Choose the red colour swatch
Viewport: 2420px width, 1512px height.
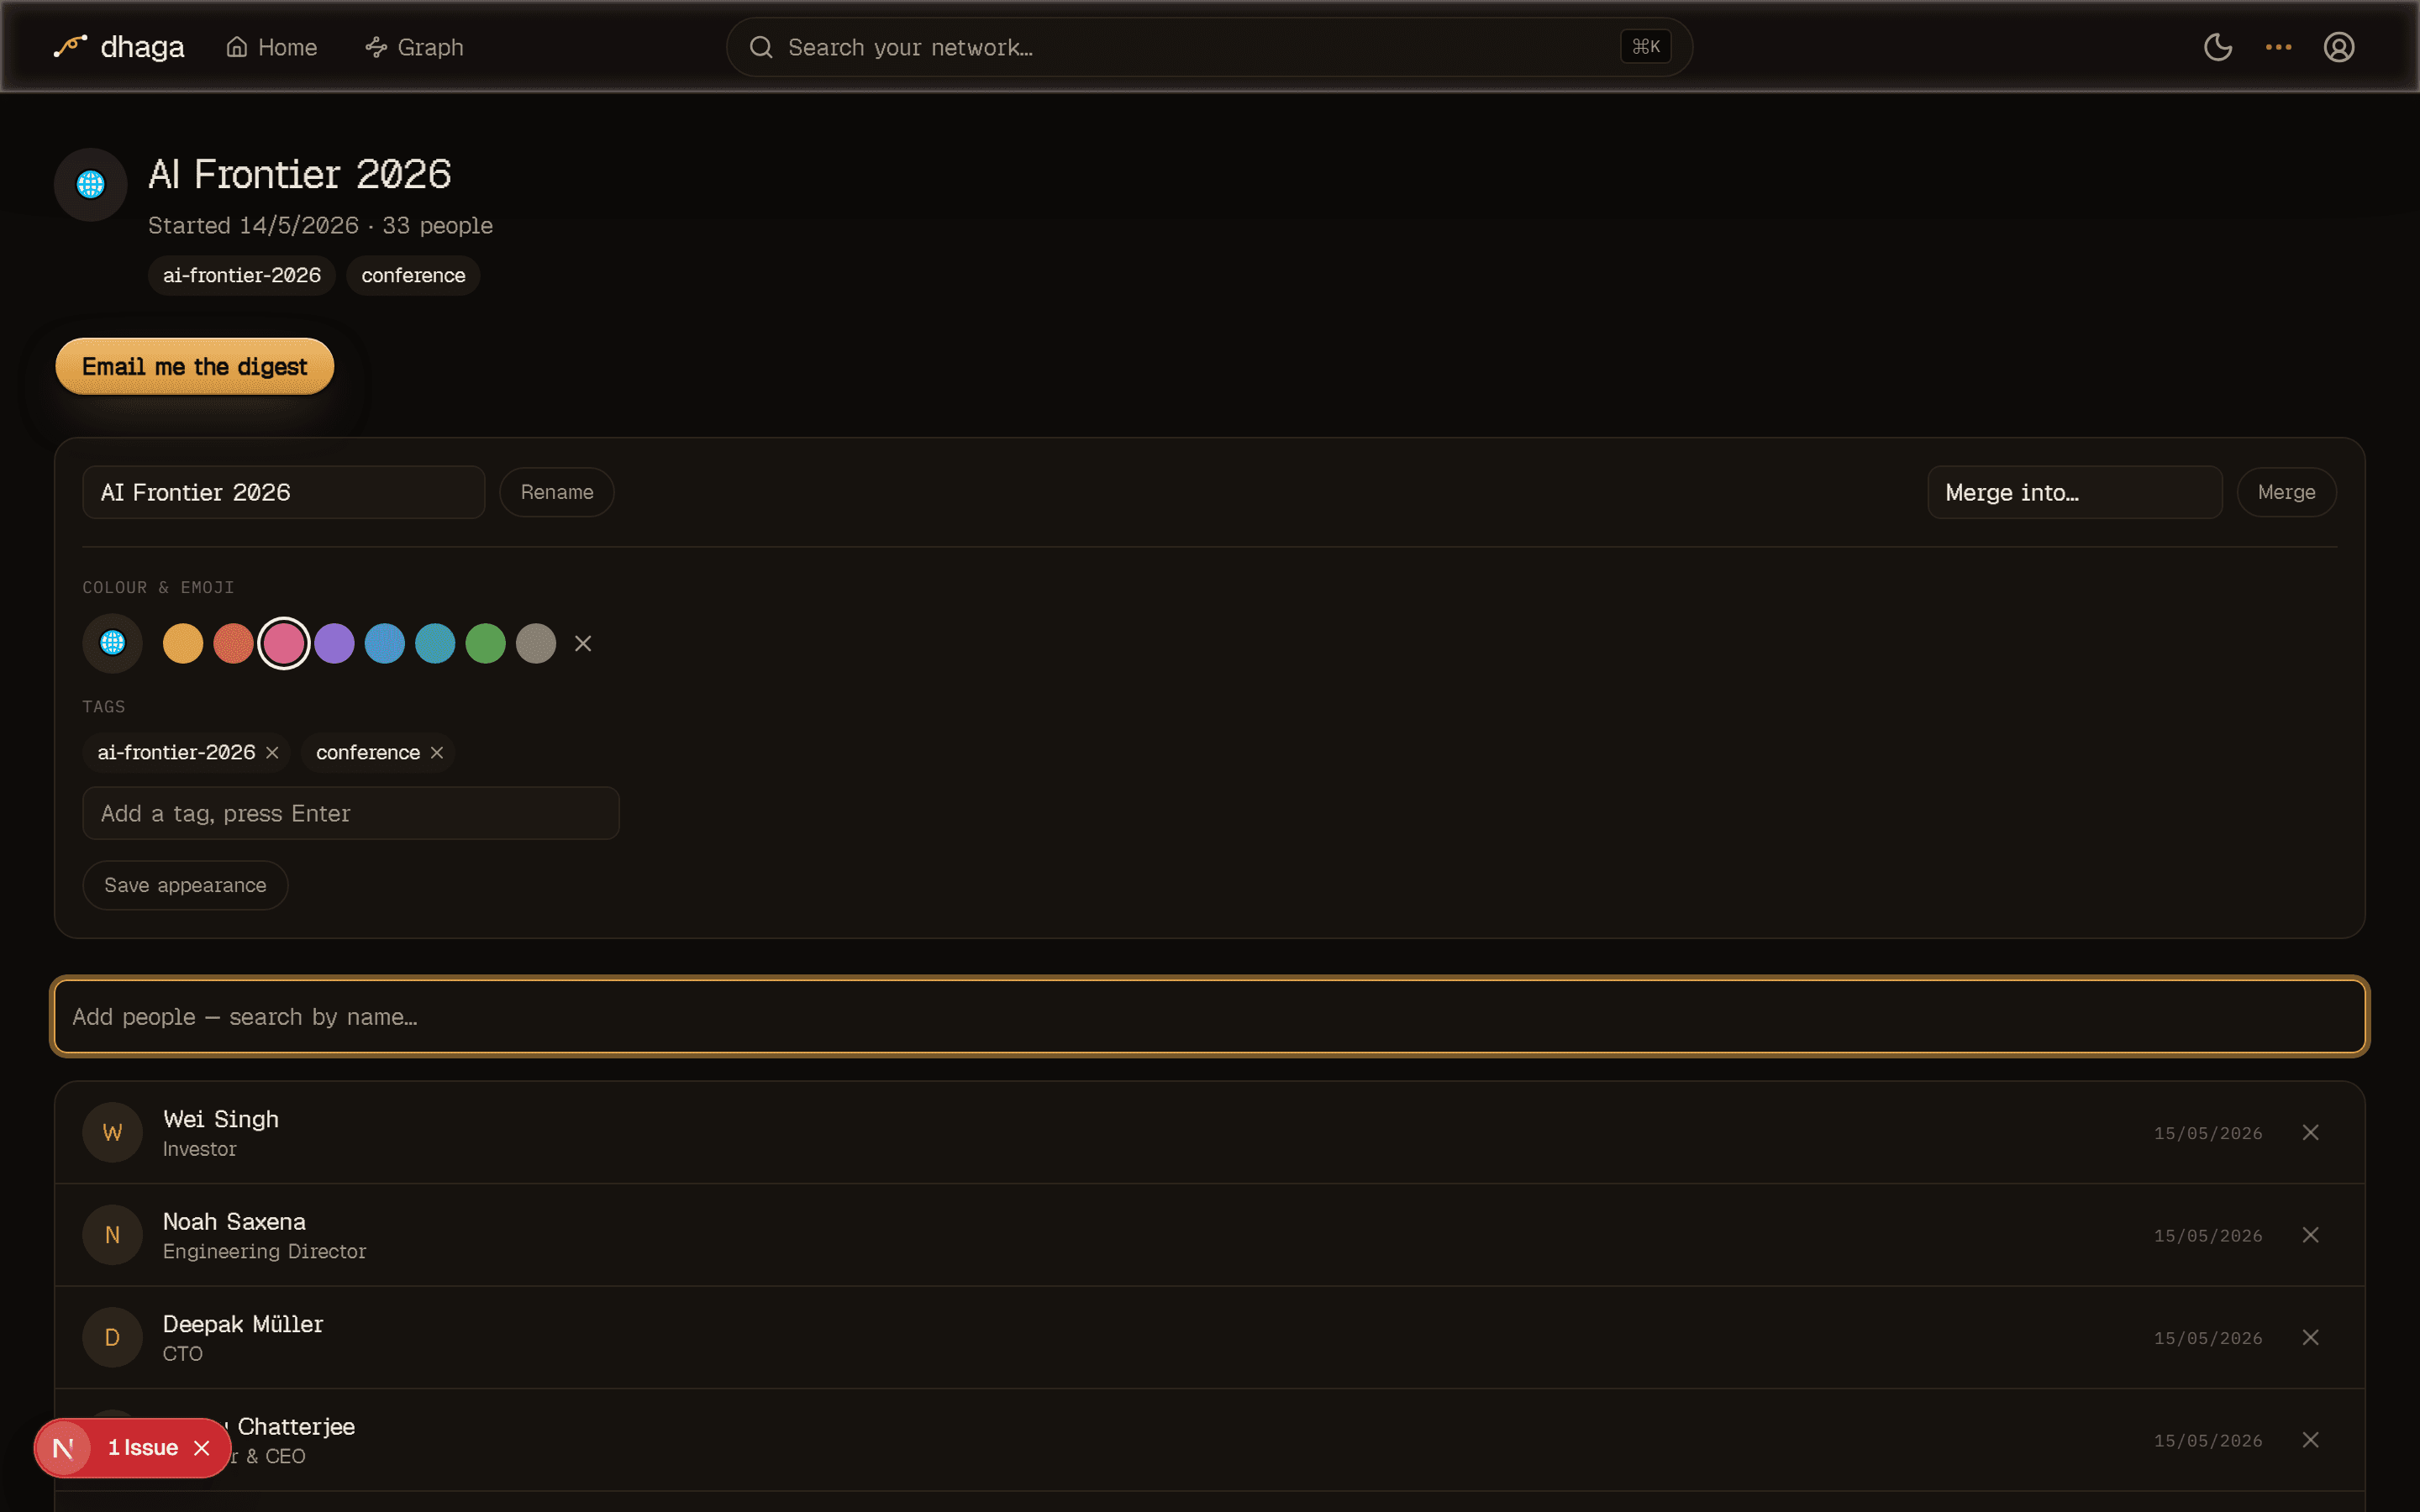(x=233, y=643)
